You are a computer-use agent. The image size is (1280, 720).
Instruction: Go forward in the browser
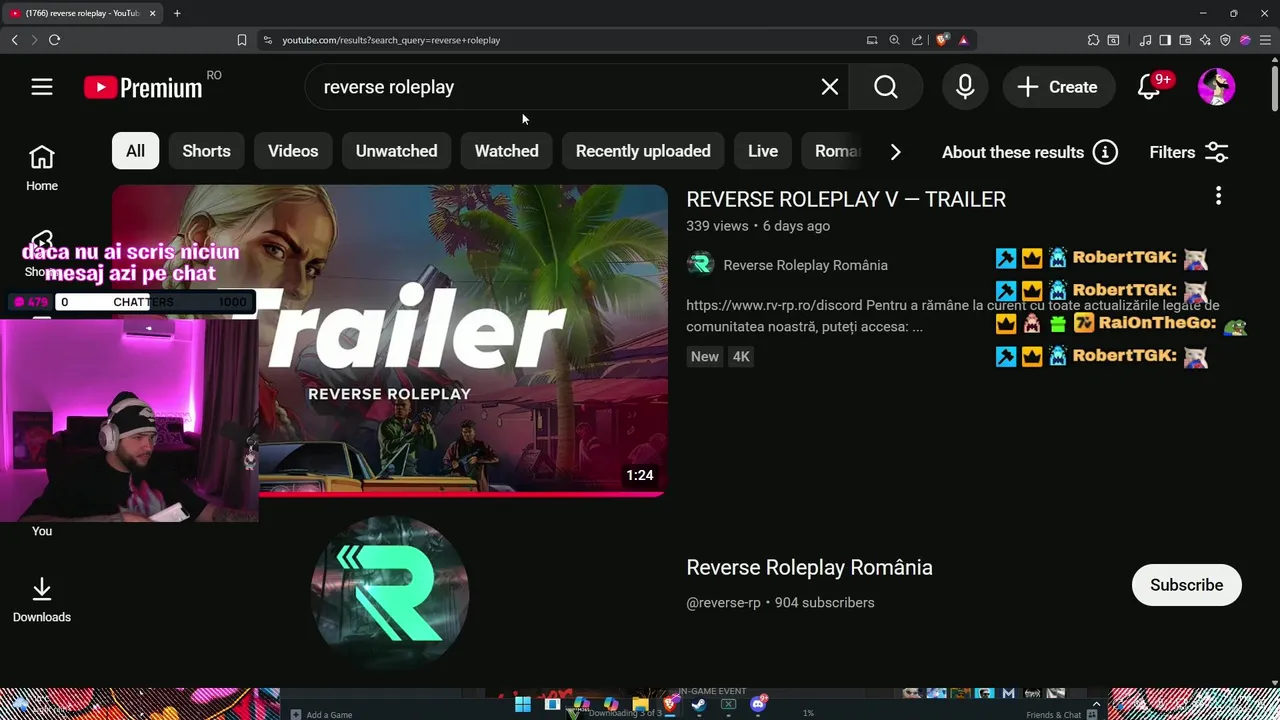[34, 40]
